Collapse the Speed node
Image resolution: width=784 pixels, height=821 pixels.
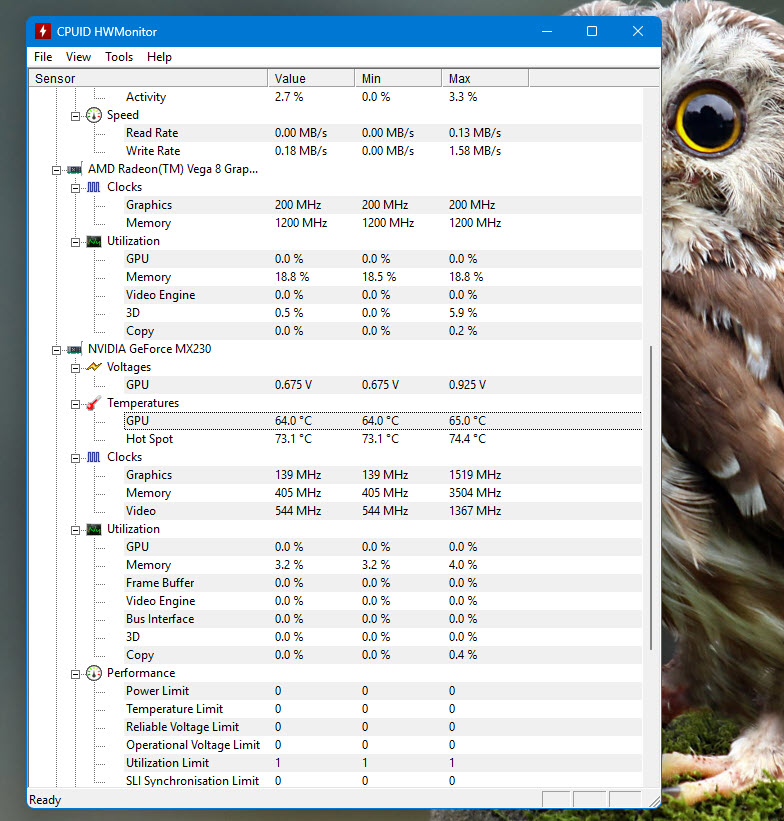(x=75, y=116)
